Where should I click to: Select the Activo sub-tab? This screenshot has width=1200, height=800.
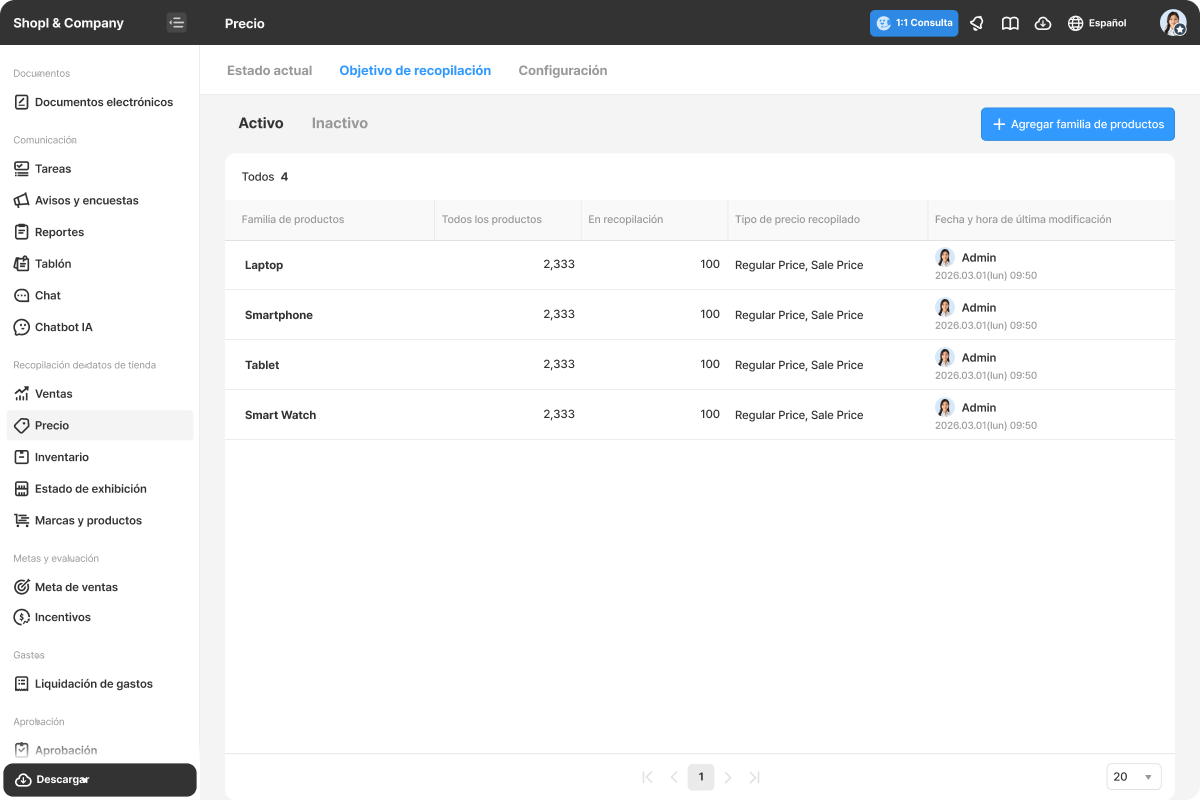(261, 123)
